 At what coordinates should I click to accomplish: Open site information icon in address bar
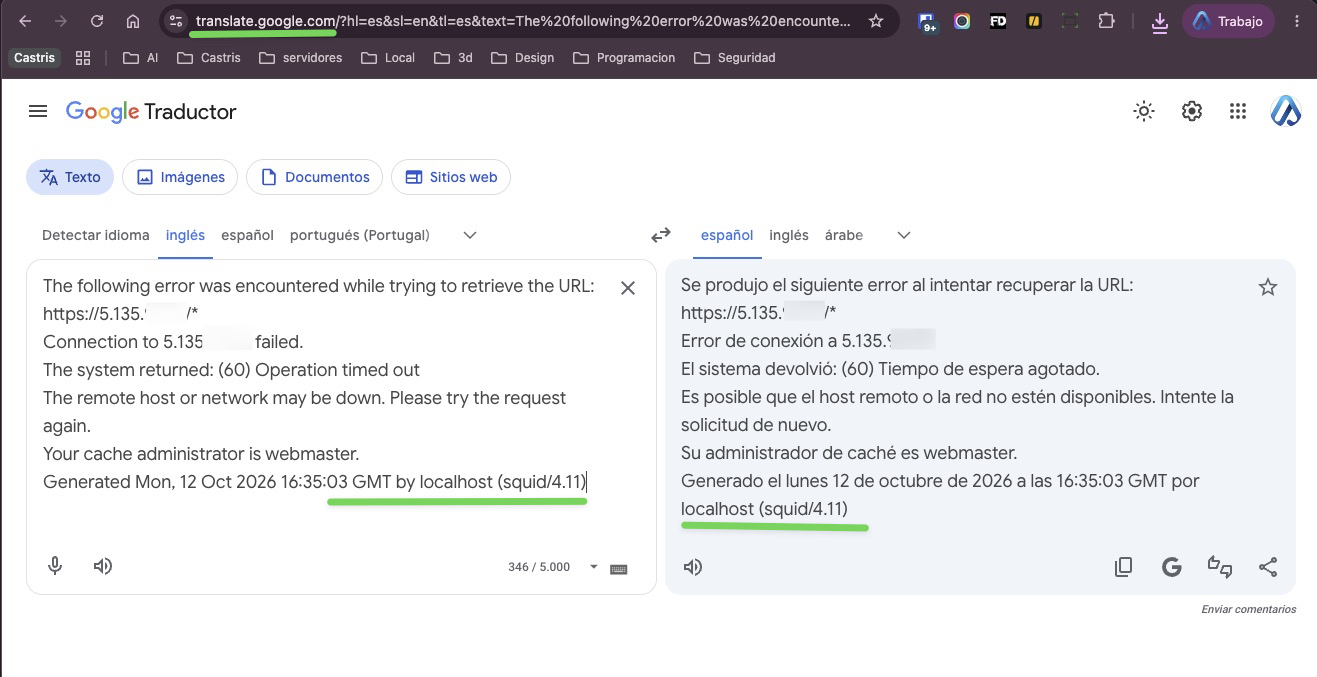click(x=176, y=21)
